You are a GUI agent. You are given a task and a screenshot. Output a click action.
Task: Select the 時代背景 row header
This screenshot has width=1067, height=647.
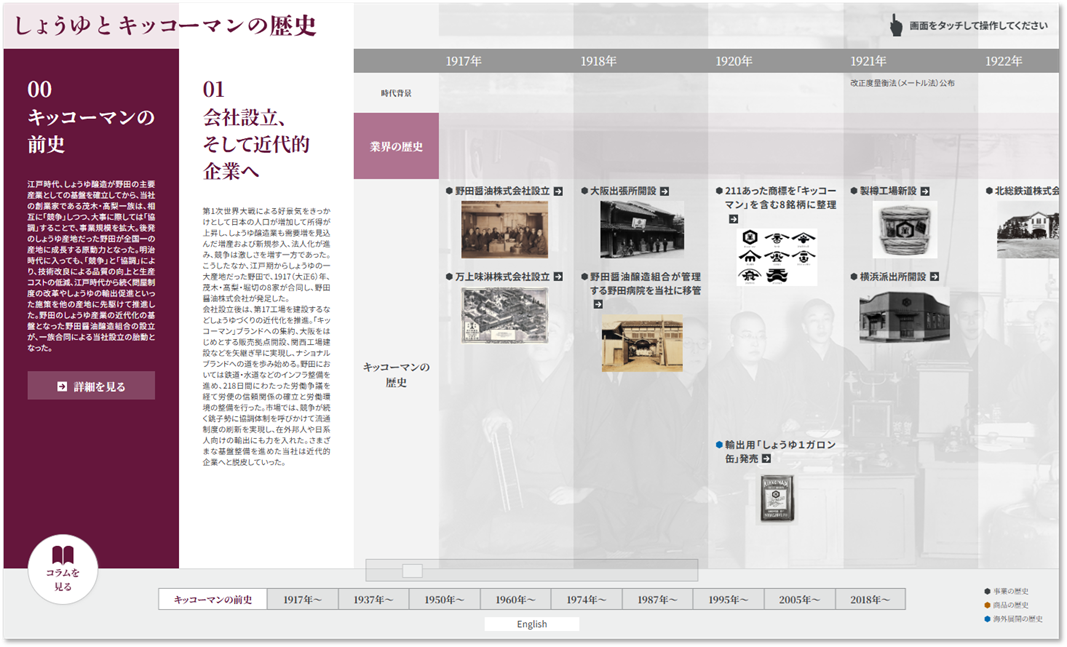click(x=396, y=93)
